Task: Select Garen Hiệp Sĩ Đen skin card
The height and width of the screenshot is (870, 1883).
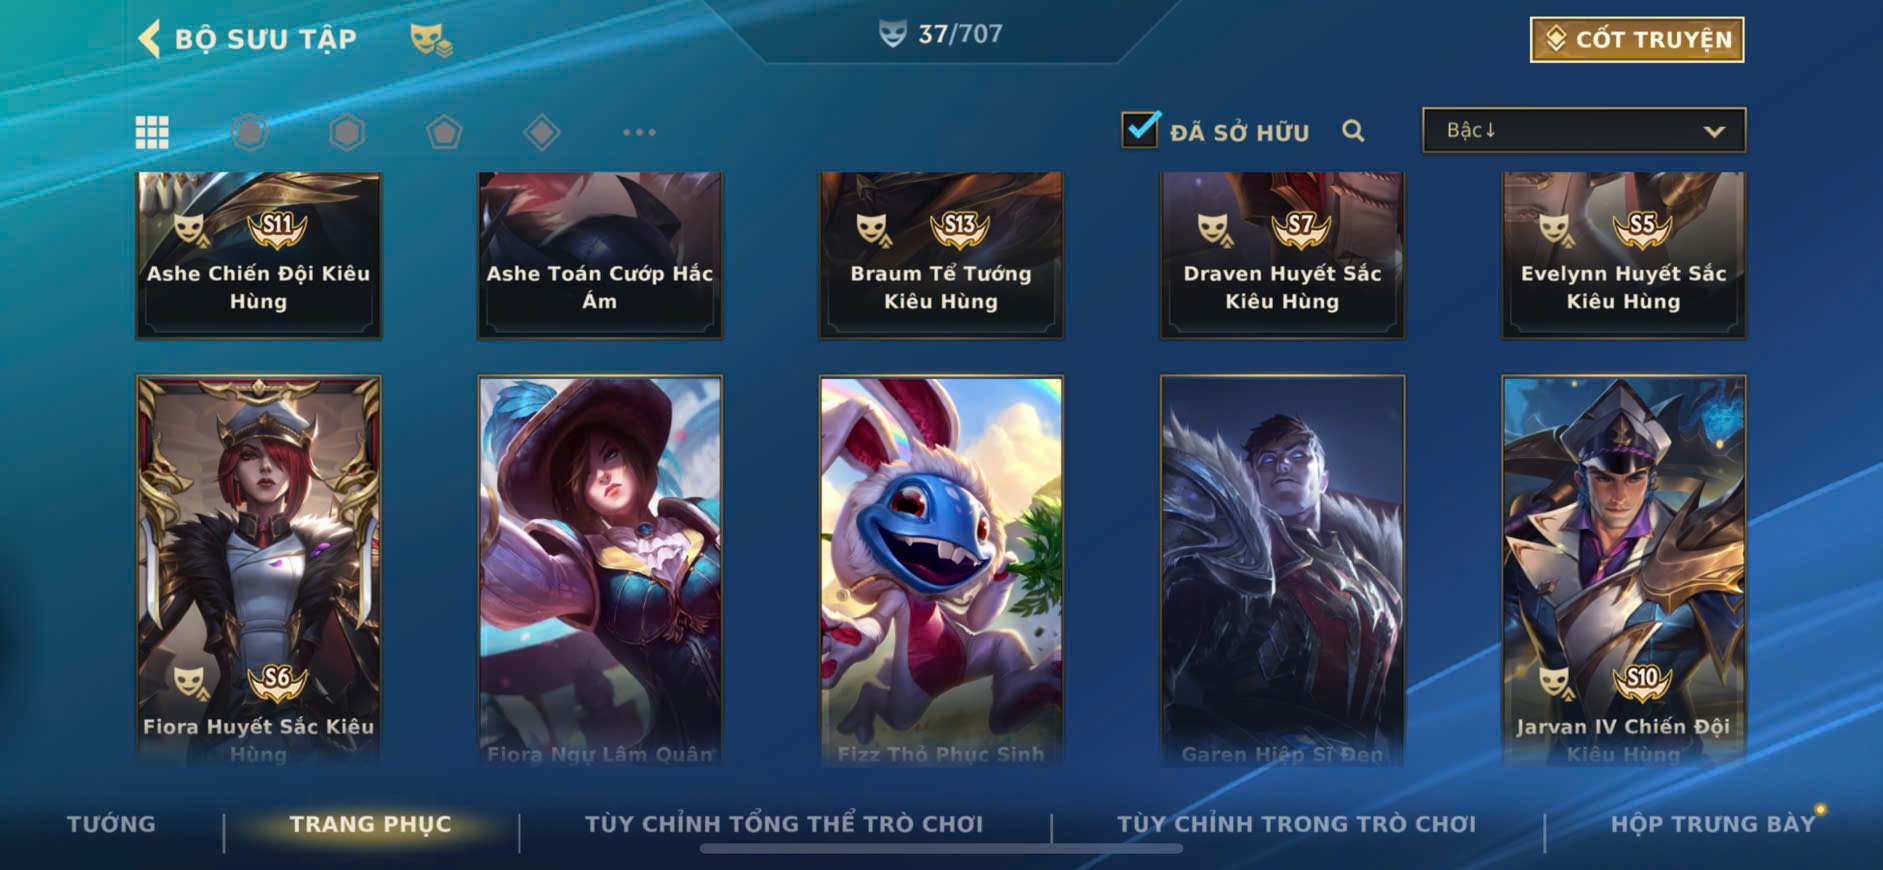Action: (1282, 571)
